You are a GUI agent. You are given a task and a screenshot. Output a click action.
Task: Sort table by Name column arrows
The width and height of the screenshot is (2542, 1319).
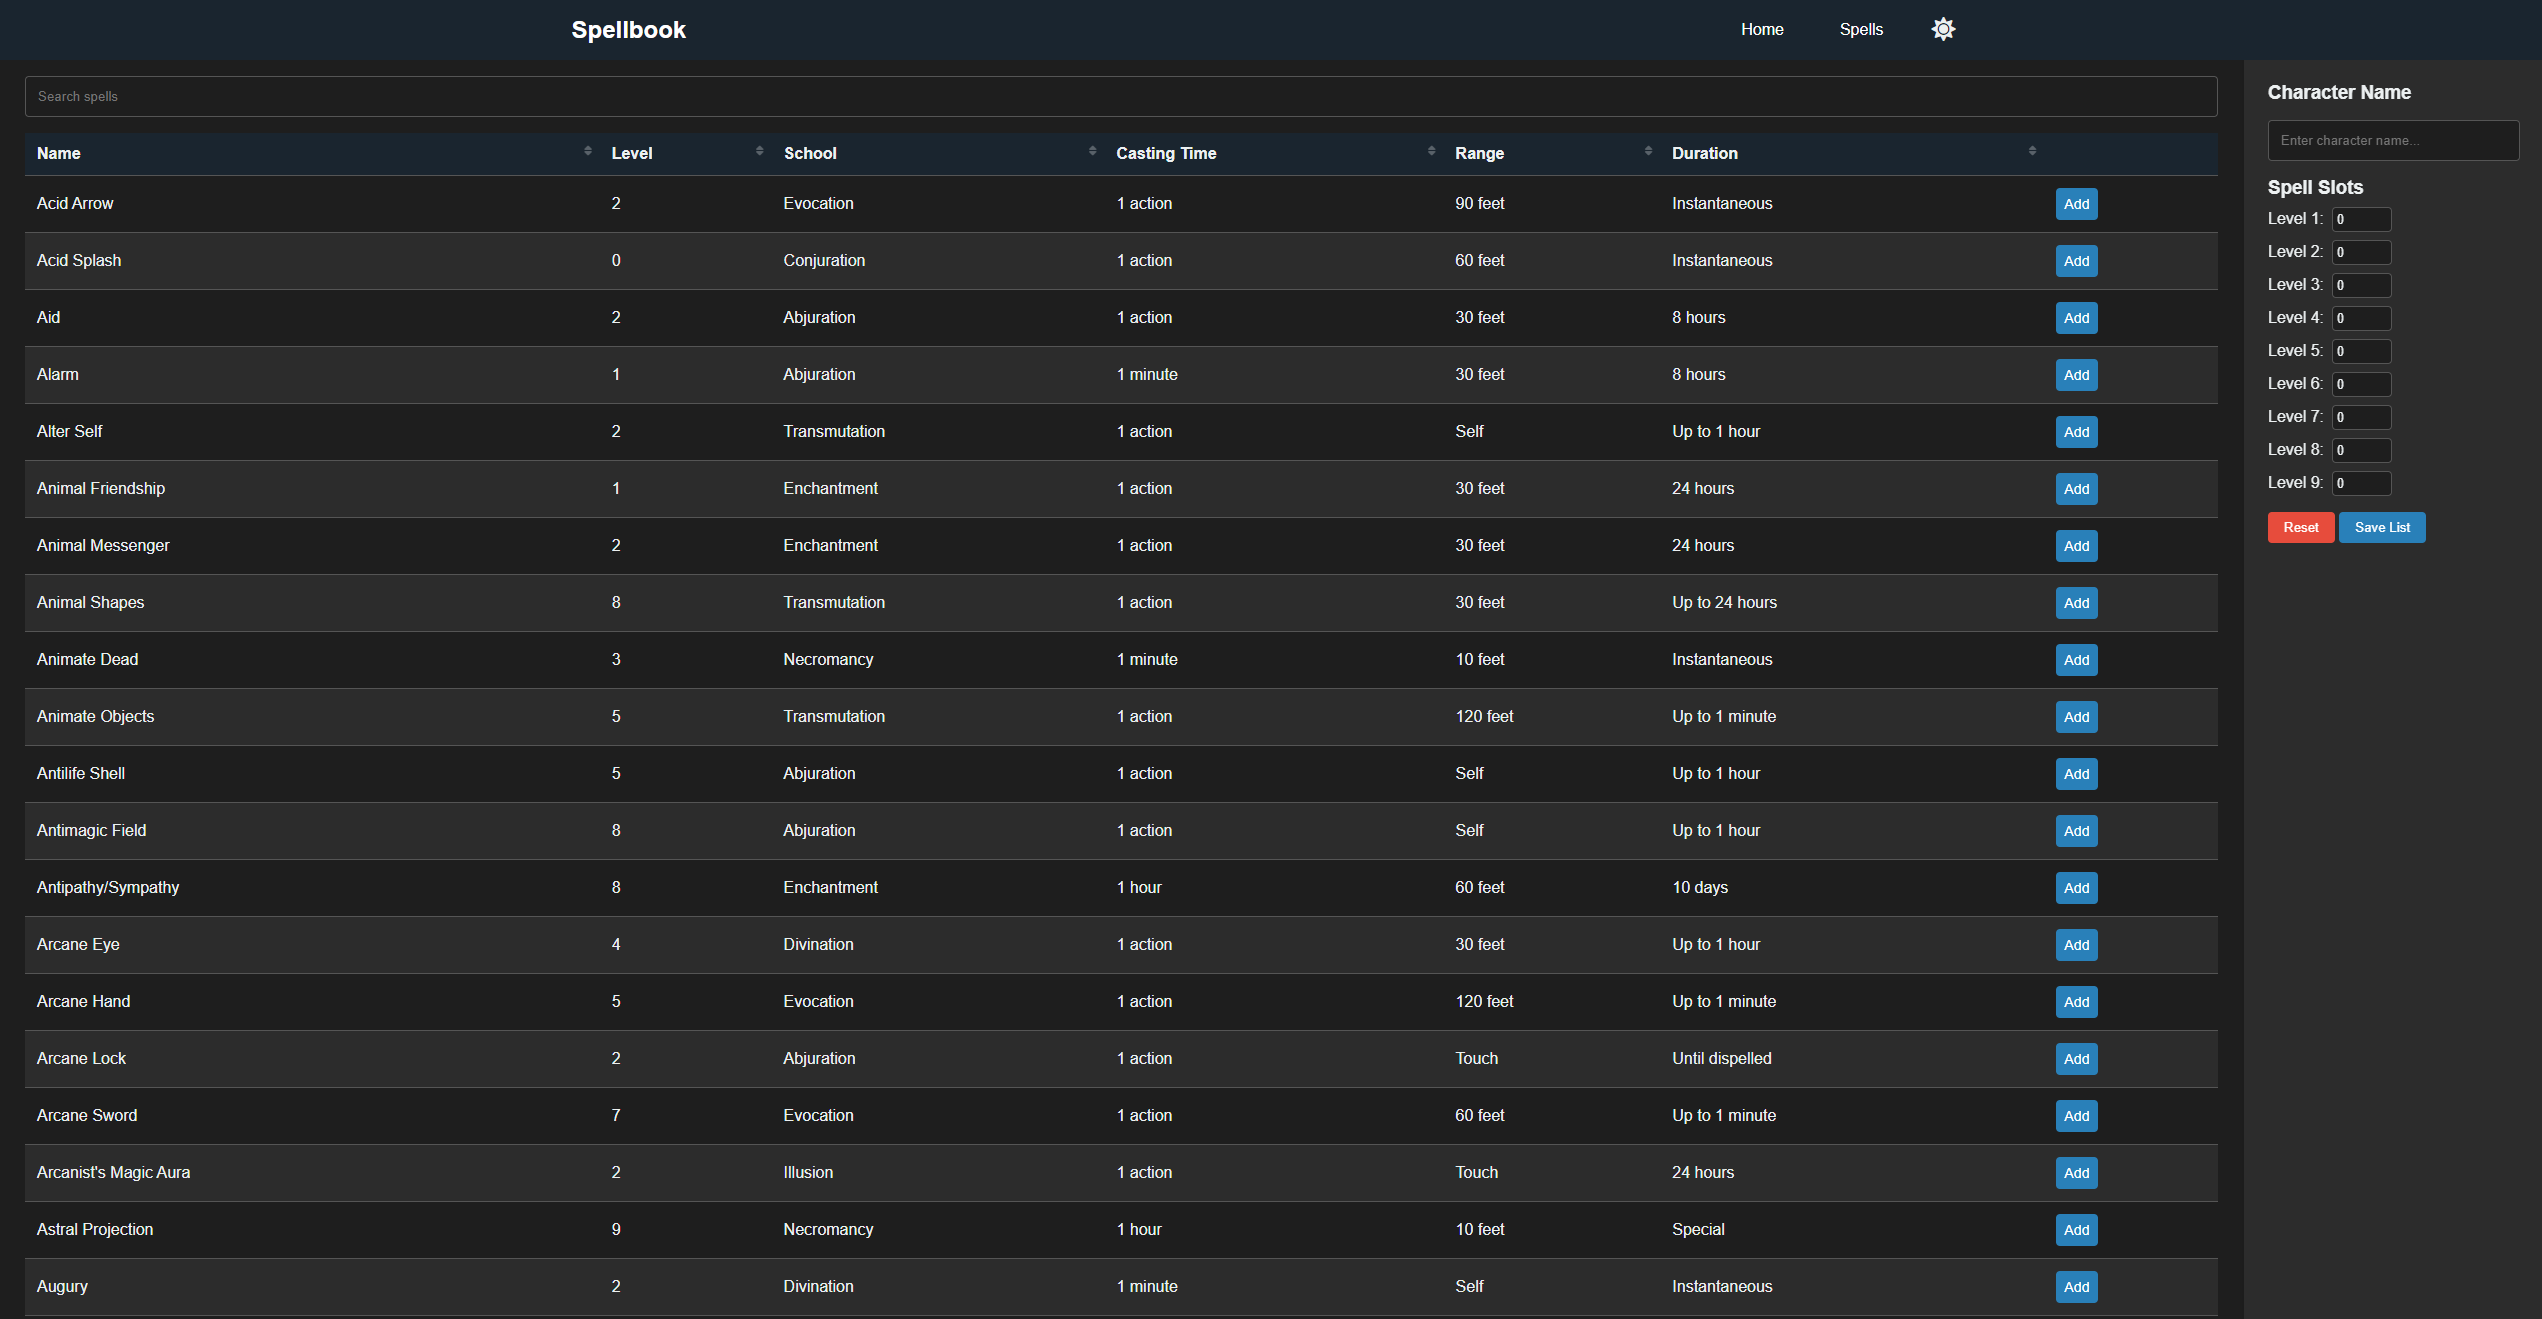click(x=587, y=151)
